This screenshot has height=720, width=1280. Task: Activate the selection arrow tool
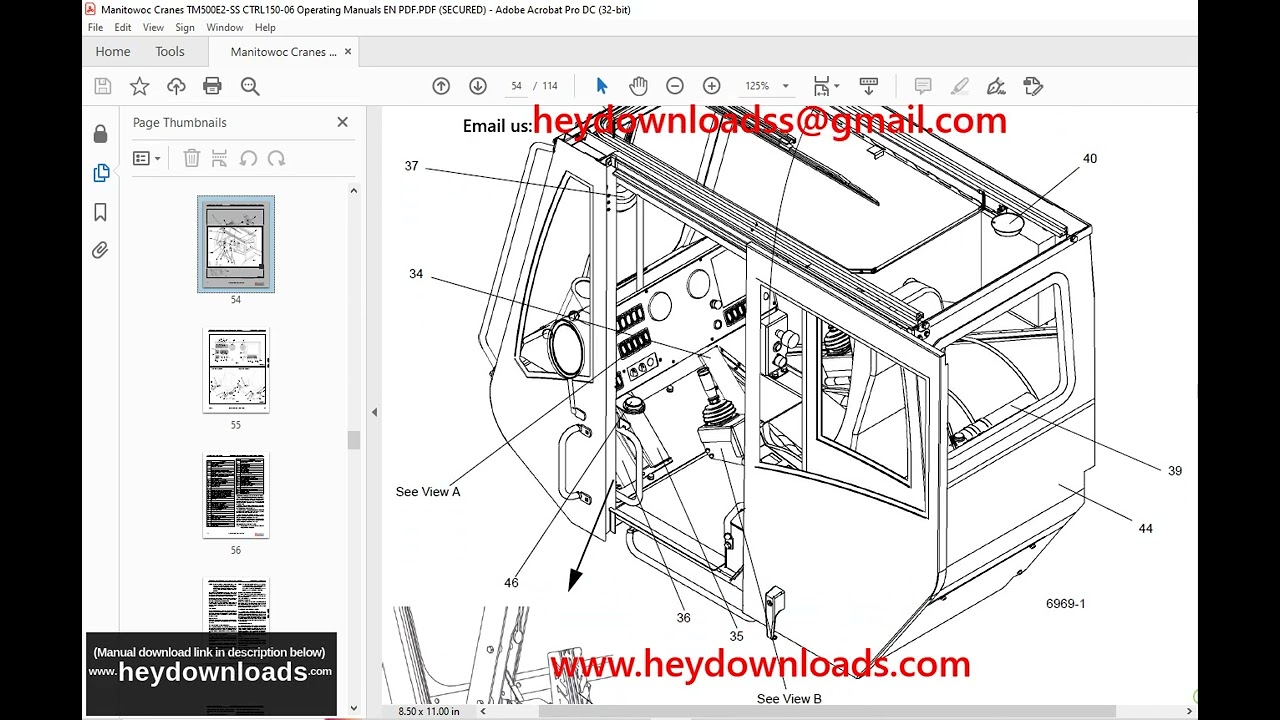click(x=601, y=86)
